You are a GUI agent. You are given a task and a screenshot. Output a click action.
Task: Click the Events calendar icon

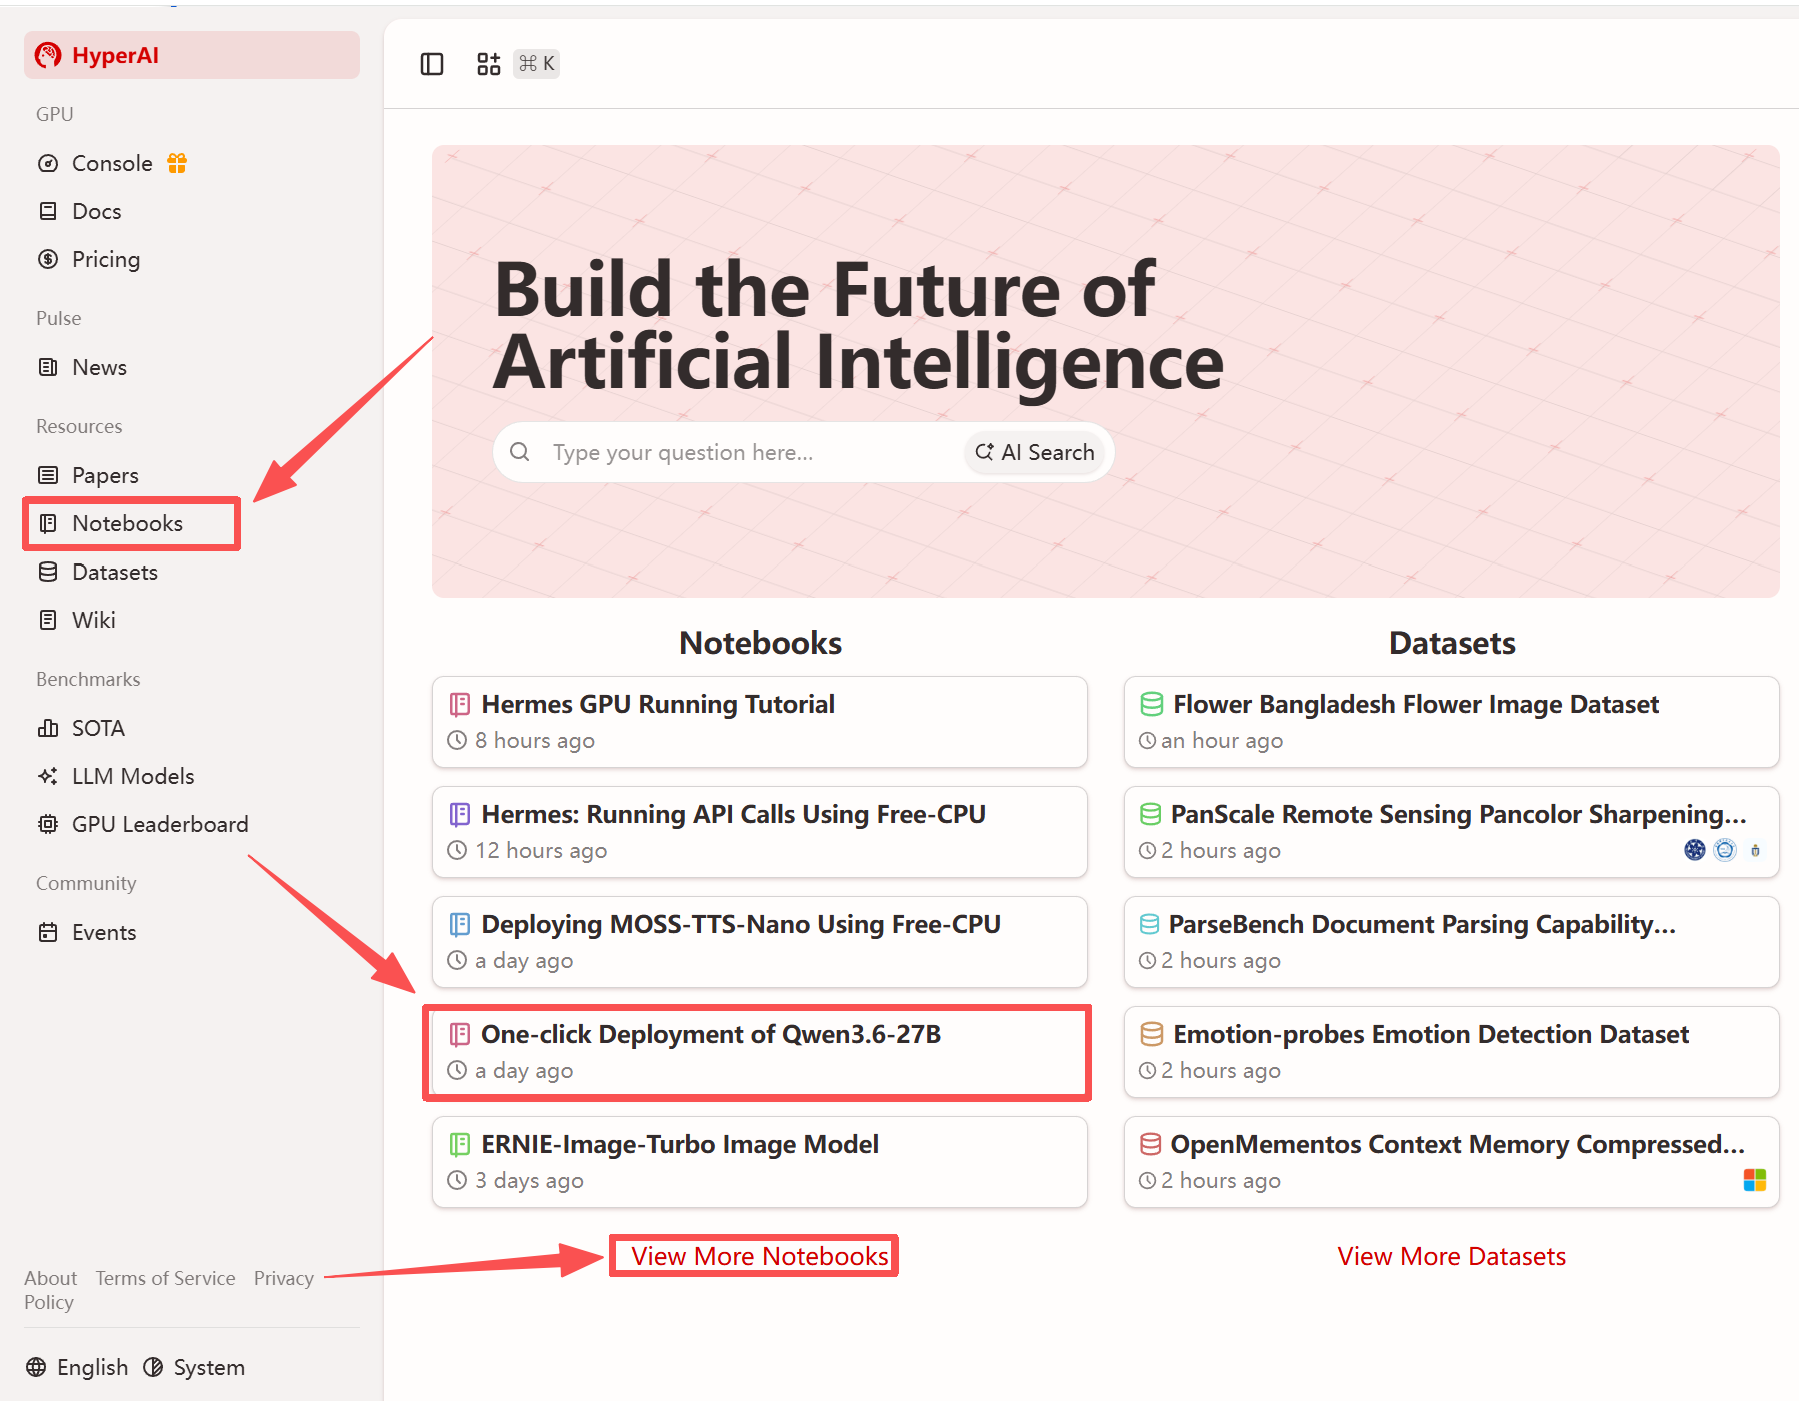tap(48, 932)
